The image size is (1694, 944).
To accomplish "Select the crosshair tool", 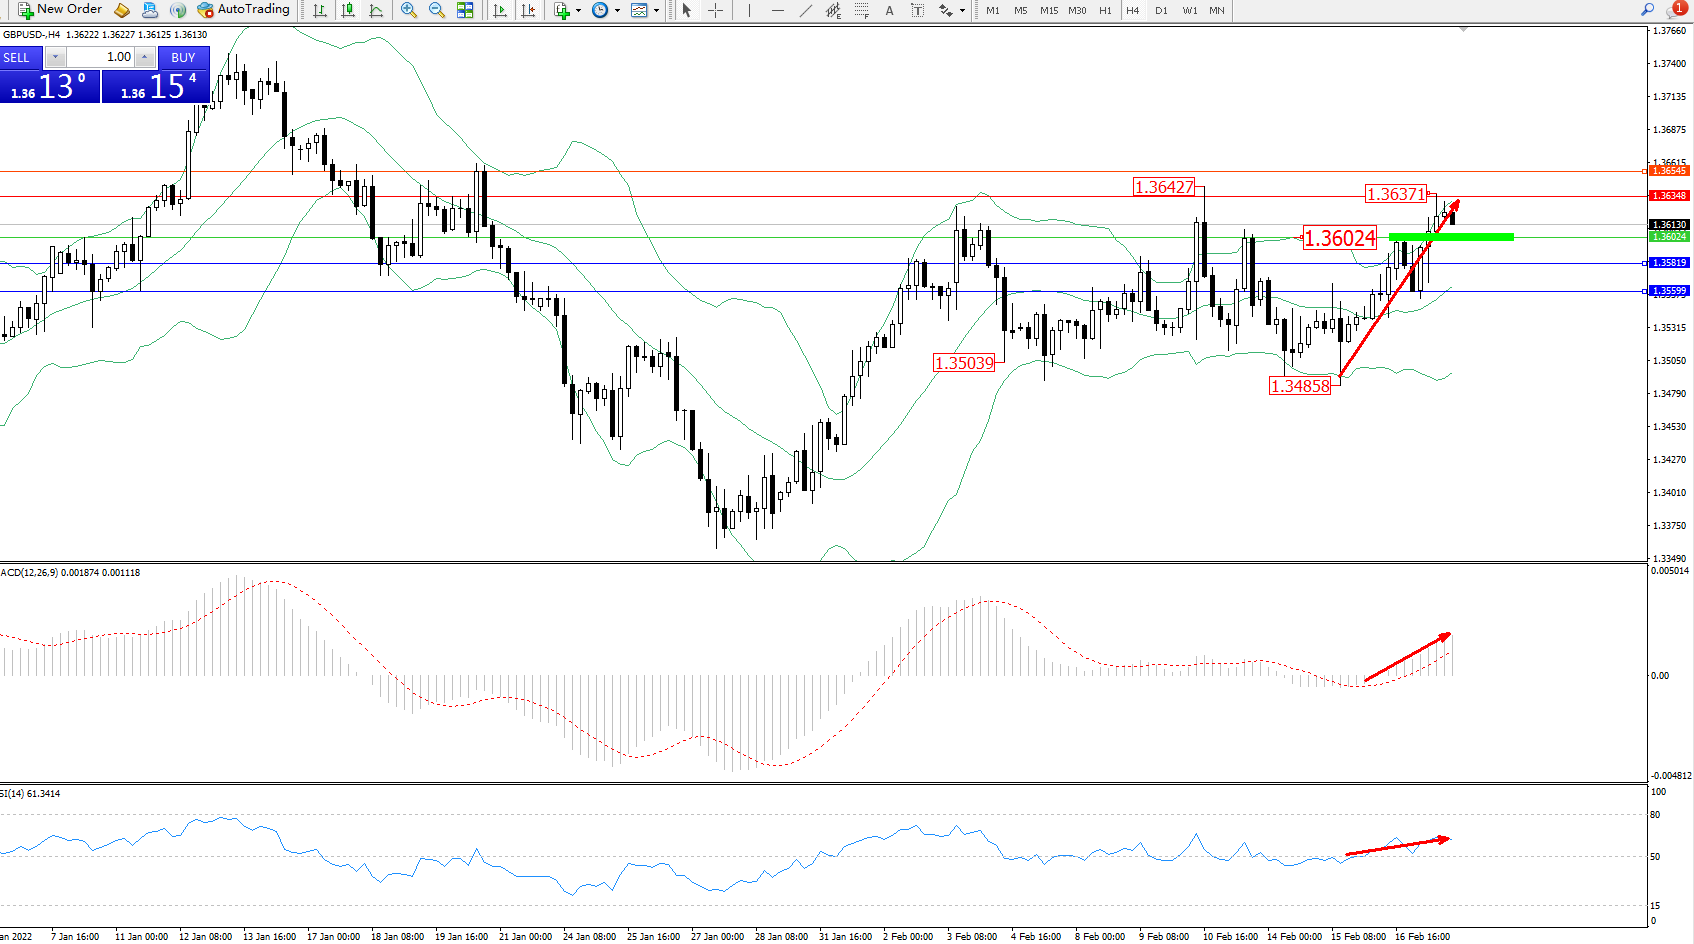I will coord(716,10).
